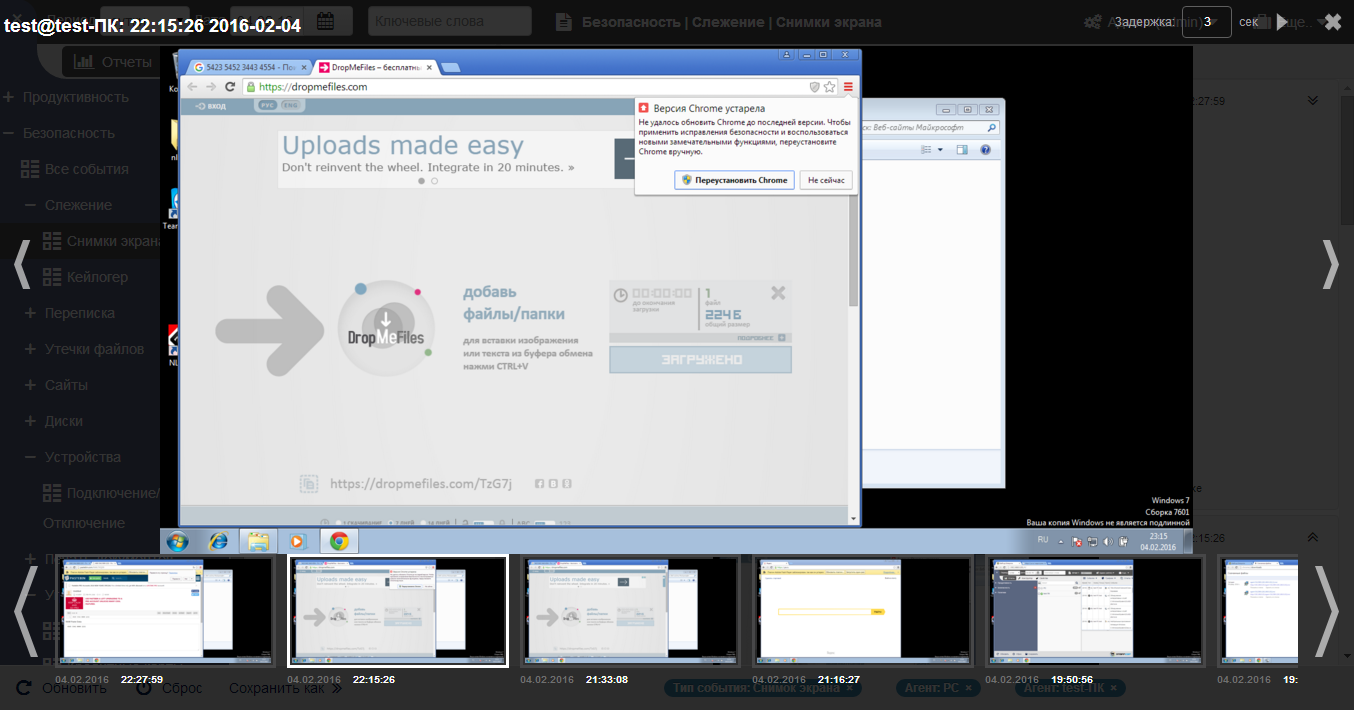Remove the Агент: PC filter tag

coord(968,688)
